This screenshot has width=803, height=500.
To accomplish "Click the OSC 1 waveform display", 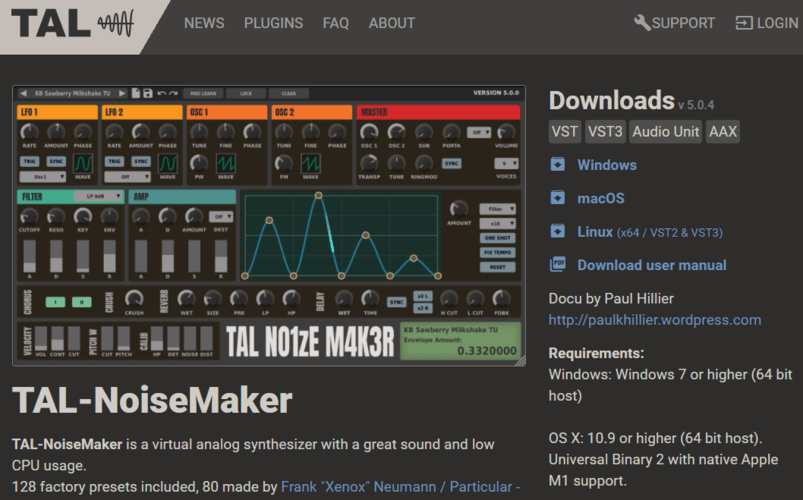I will click(226, 163).
